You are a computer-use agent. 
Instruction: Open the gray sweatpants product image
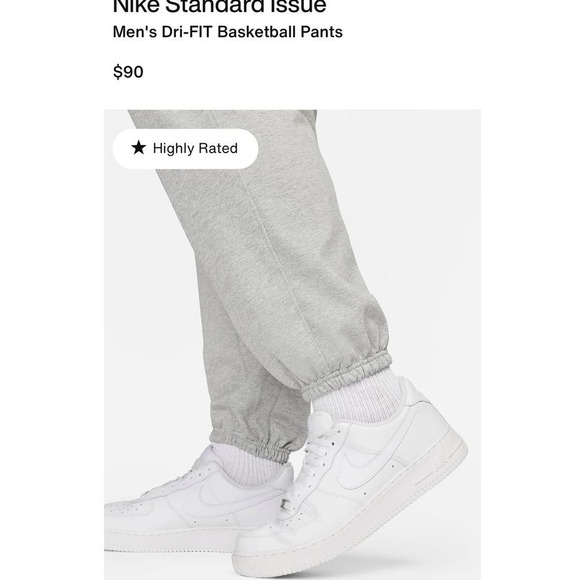pos(292,345)
